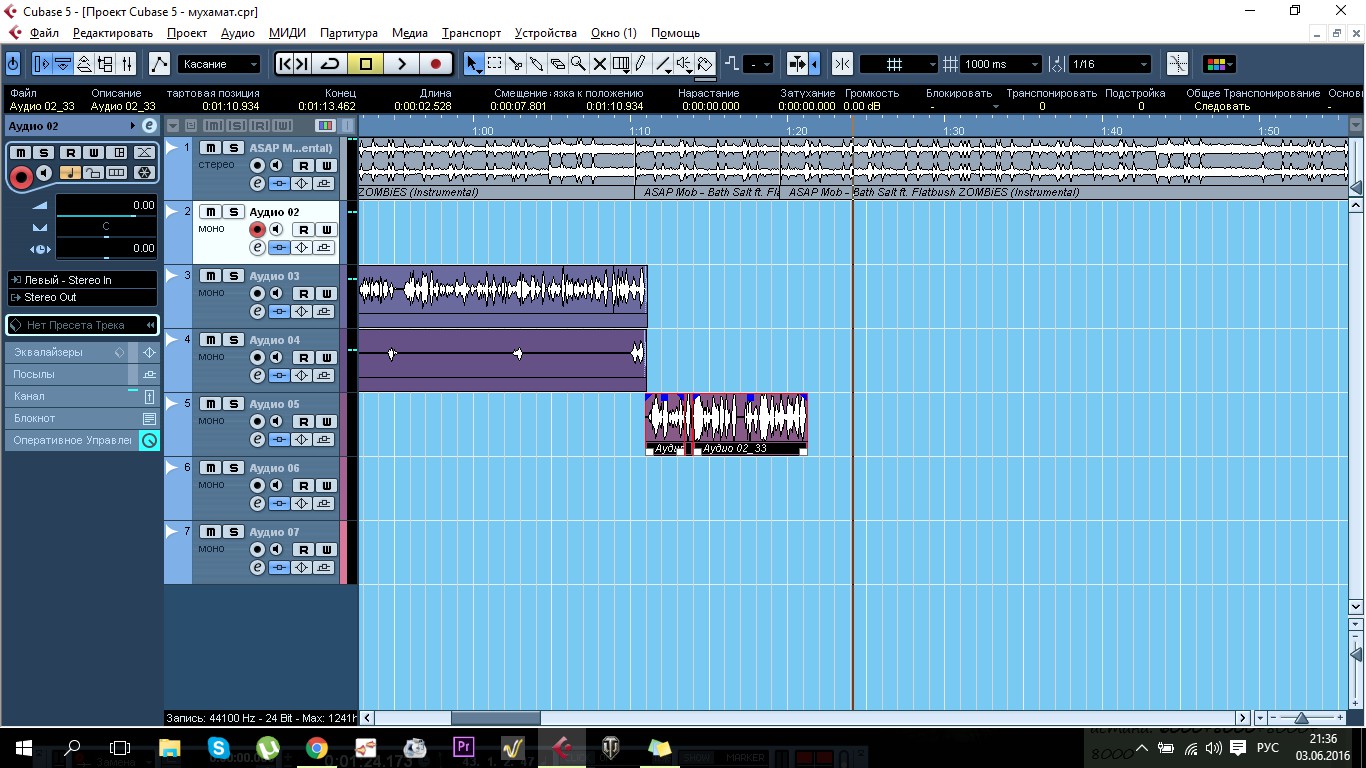Select the Range Selection tool

495,64
